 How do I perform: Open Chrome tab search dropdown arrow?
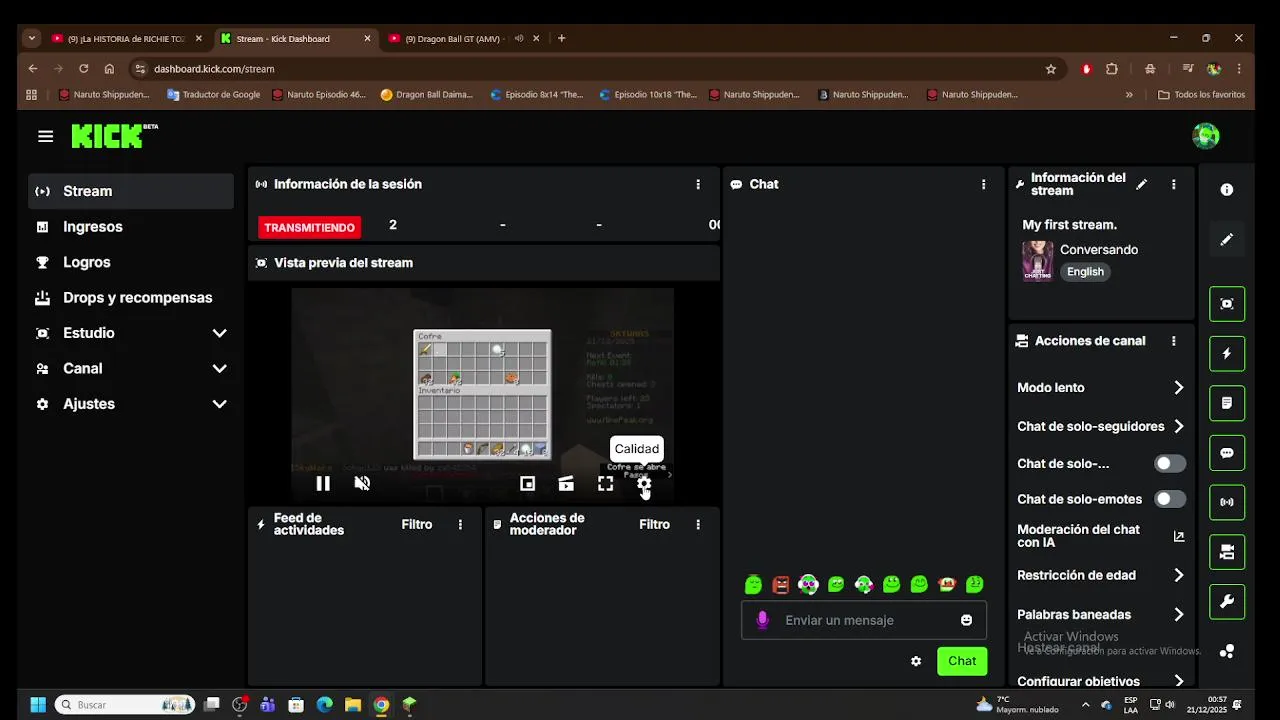pyautogui.click(x=32, y=38)
